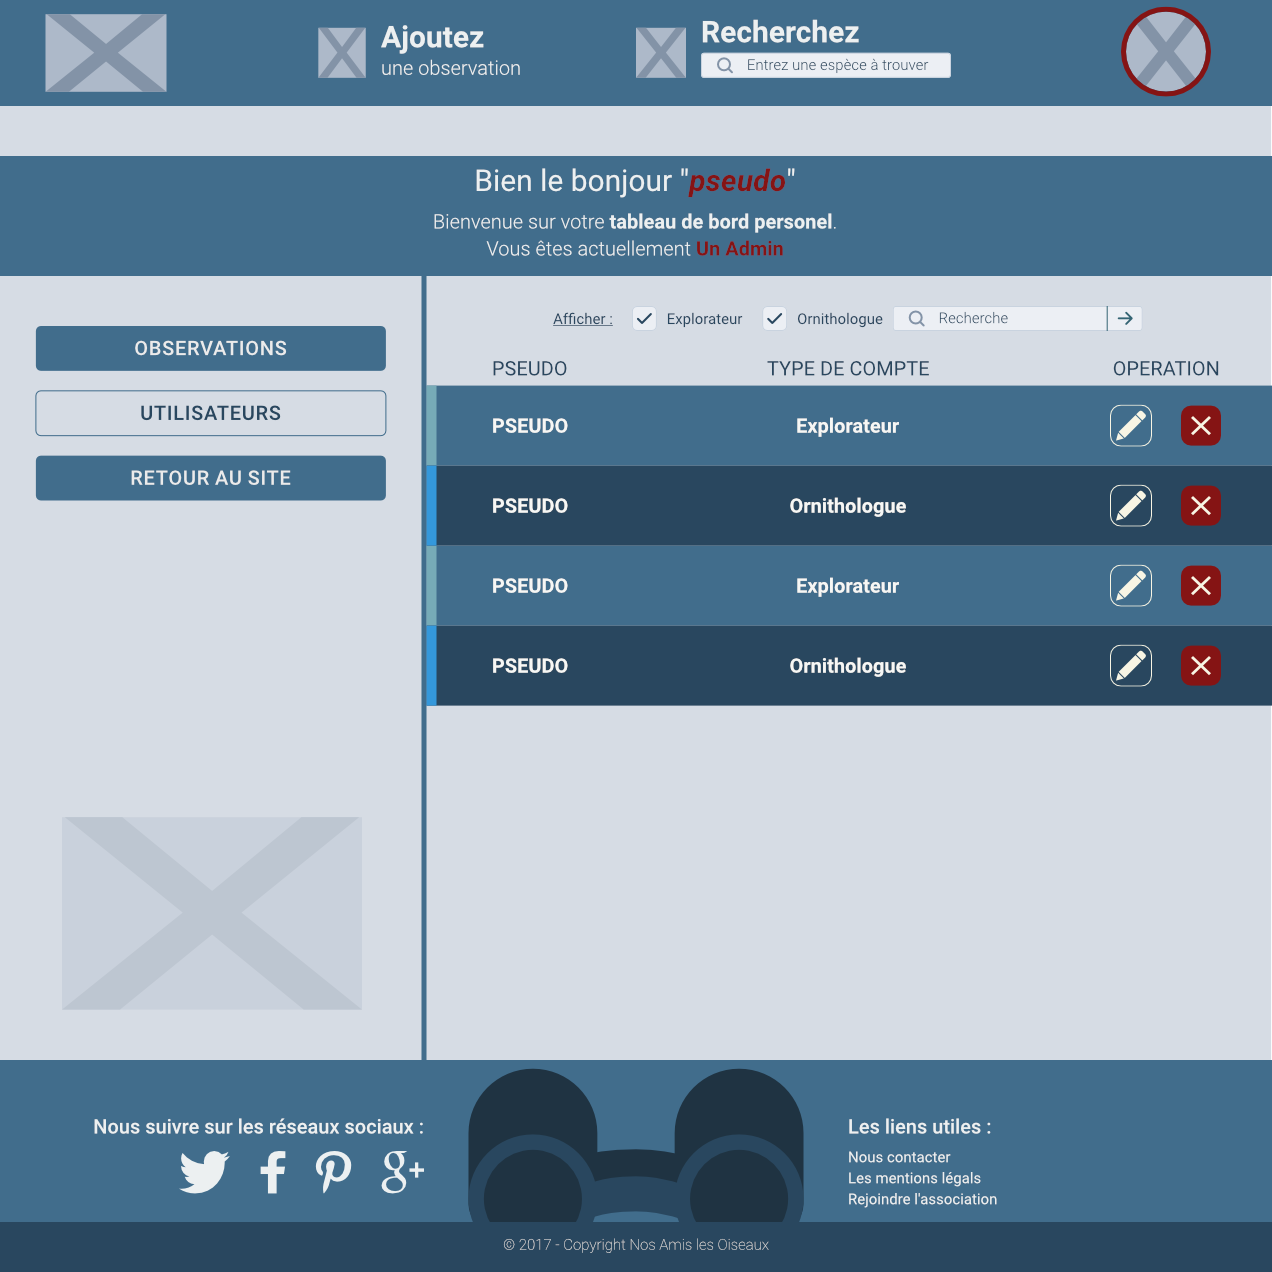This screenshot has height=1272, width=1272.
Task: Click the Ajoutez une observation icon
Action: [x=342, y=52]
